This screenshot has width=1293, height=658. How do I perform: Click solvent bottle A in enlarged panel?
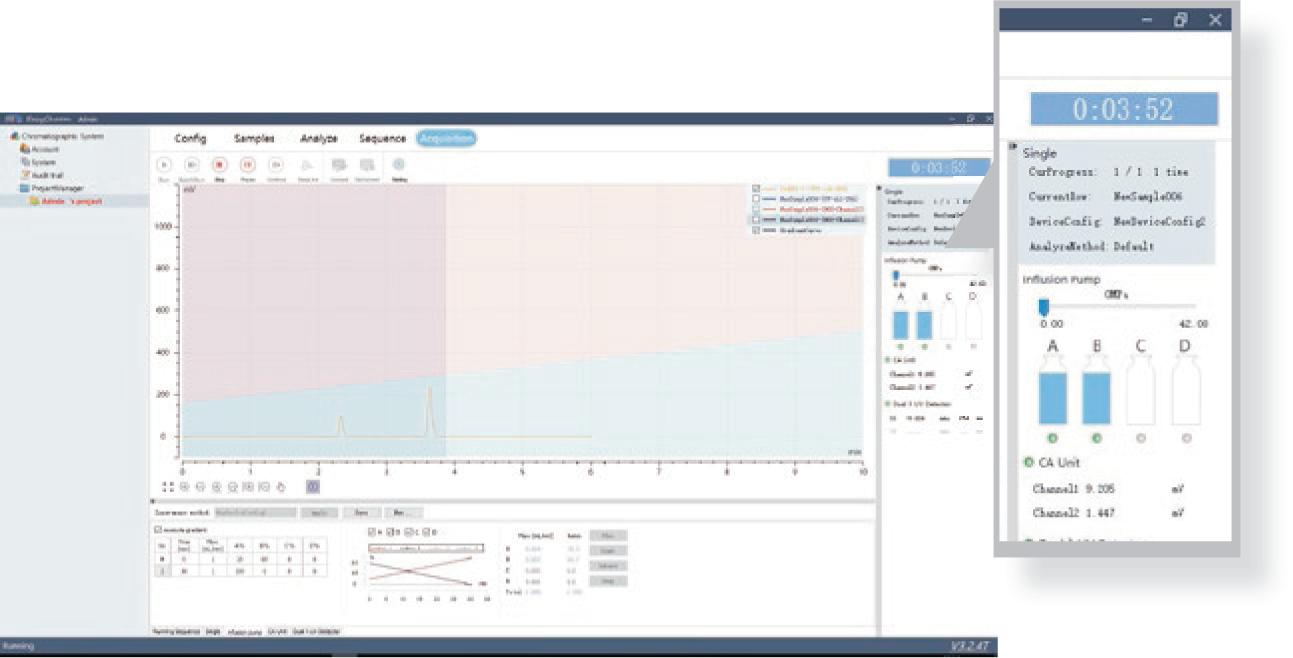click(1052, 396)
